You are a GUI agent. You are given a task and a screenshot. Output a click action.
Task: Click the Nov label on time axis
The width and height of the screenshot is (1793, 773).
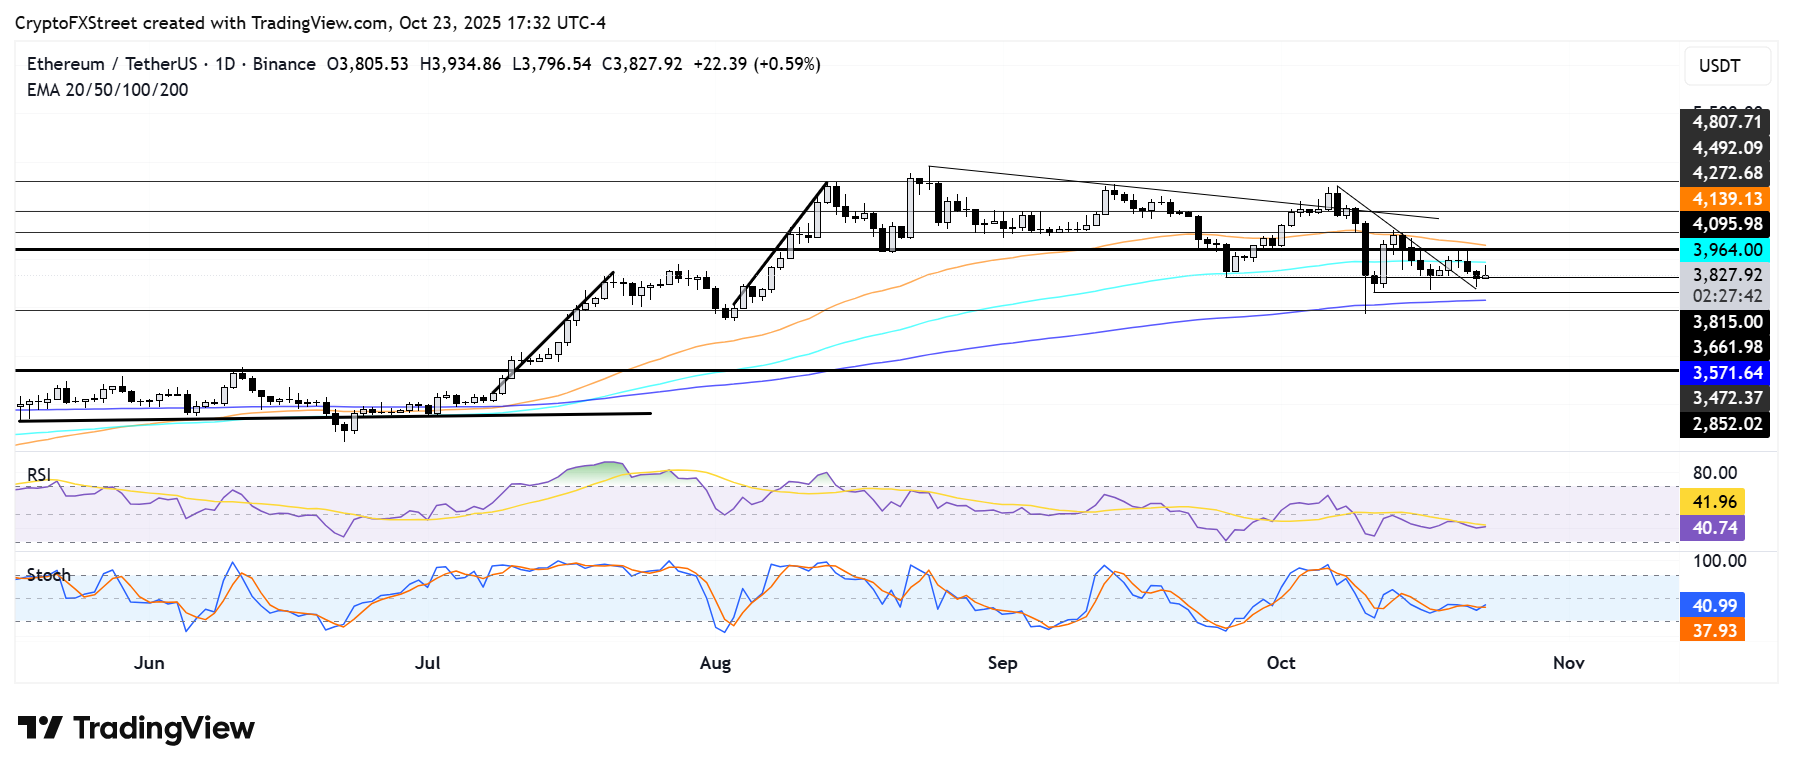(x=1568, y=663)
